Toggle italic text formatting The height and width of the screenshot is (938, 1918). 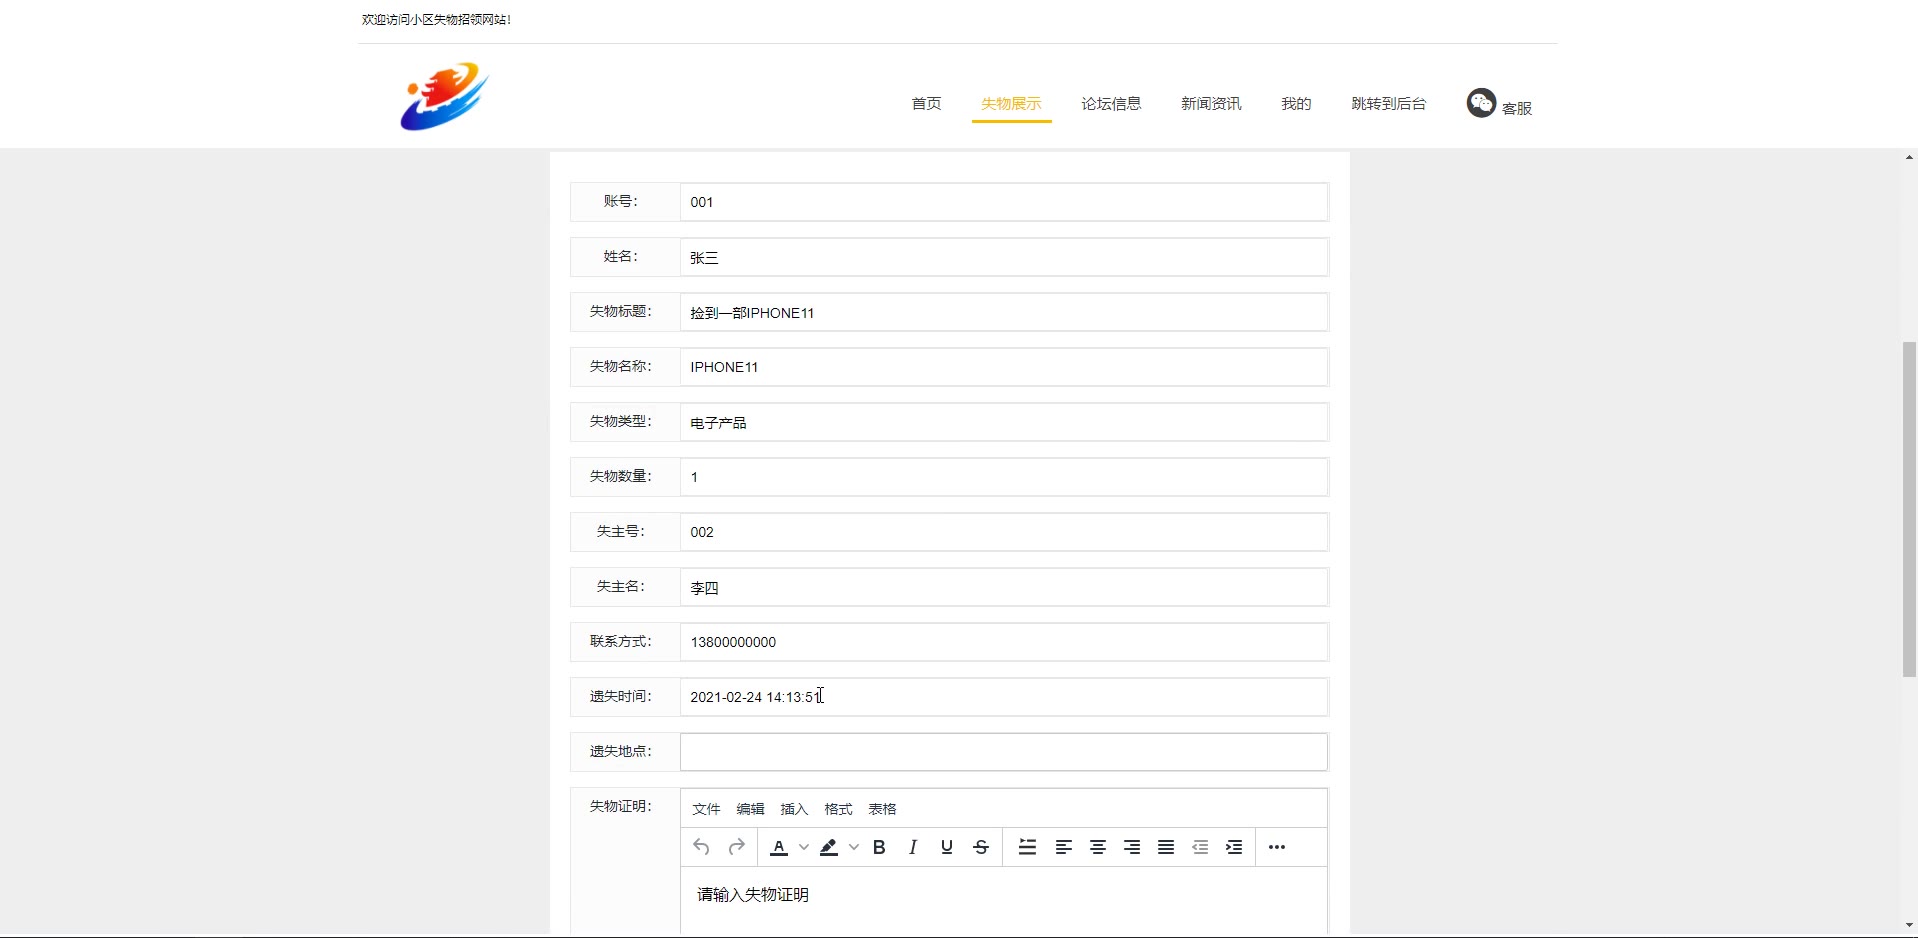pos(913,847)
